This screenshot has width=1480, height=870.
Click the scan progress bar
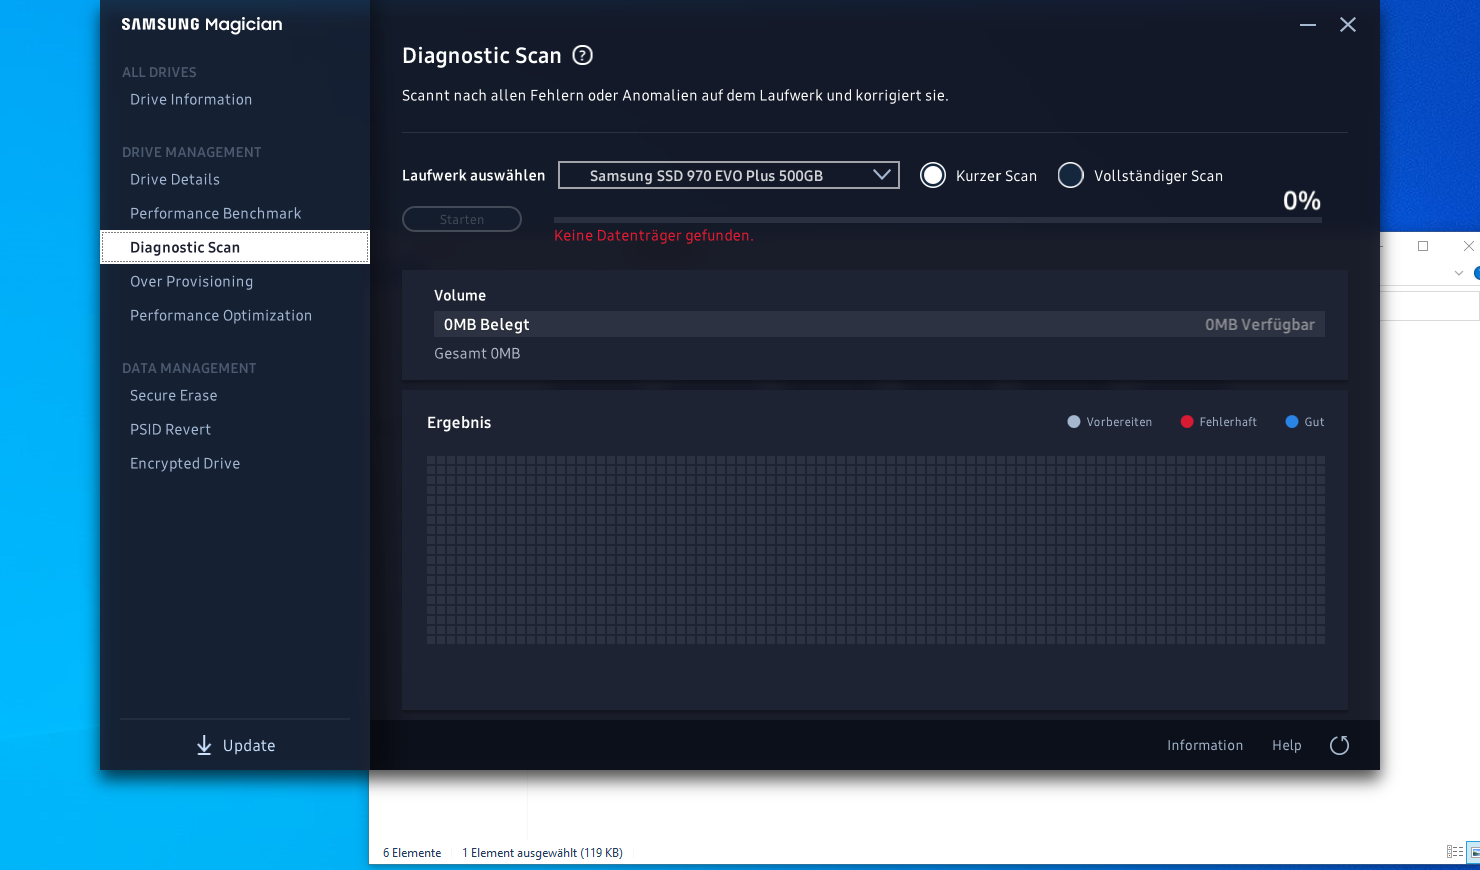(x=938, y=220)
